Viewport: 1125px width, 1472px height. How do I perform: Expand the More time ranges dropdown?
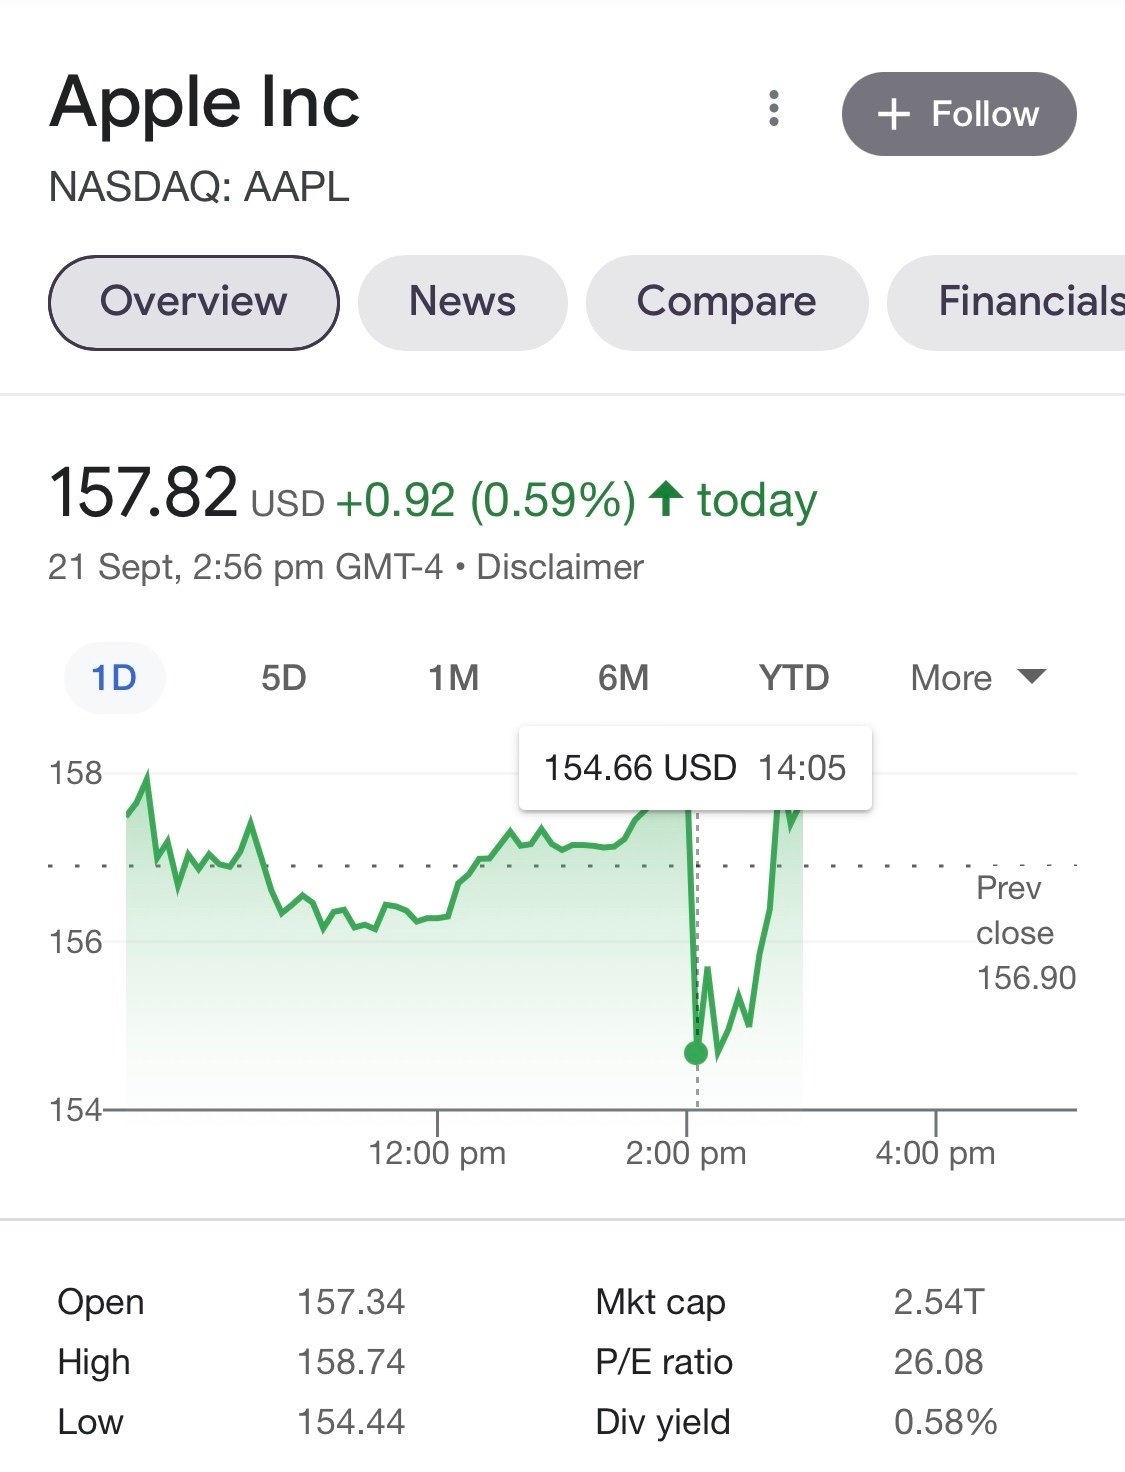click(x=978, y=678)
